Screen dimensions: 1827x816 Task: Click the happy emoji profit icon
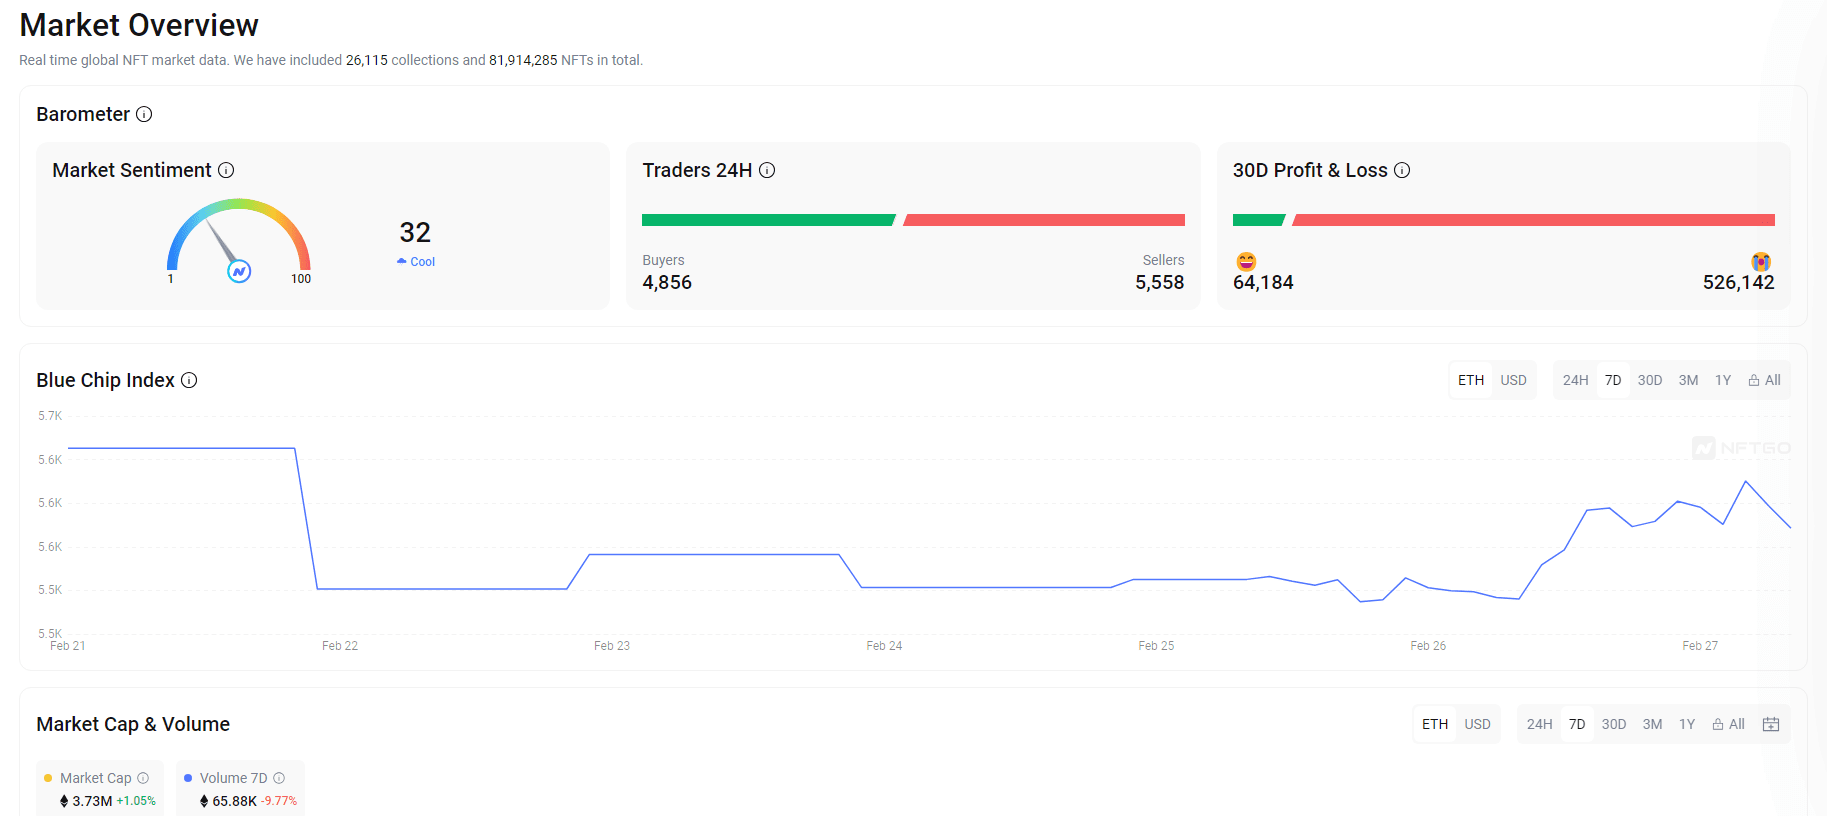point(1246,261)
